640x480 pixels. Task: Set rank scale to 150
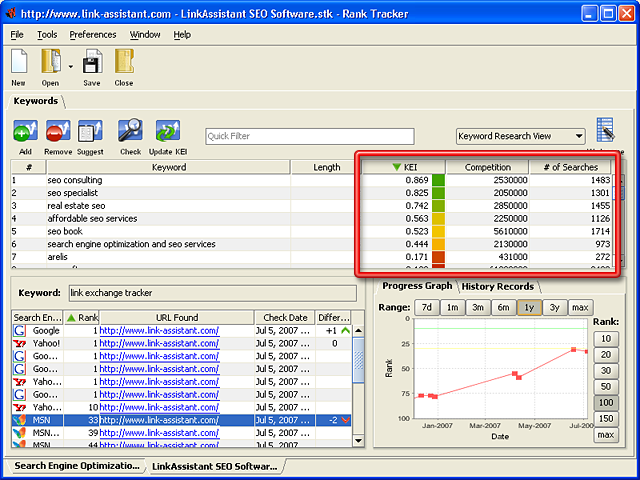[x=606, y=419]
